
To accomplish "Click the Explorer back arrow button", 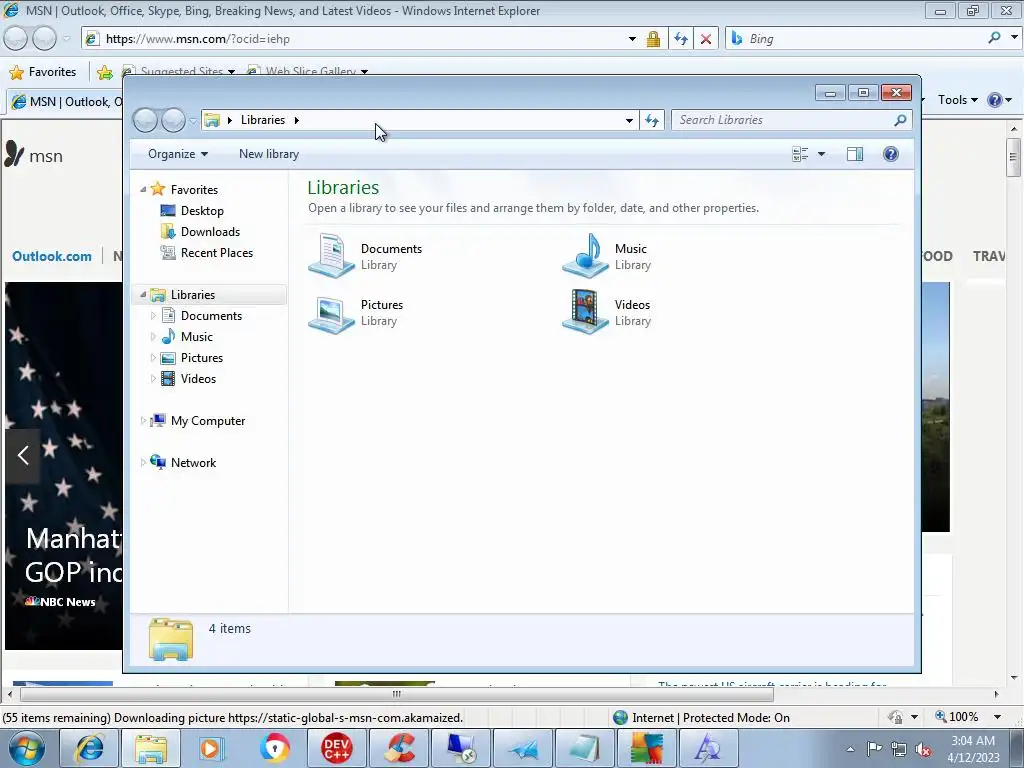I will [x=145, y=120].
